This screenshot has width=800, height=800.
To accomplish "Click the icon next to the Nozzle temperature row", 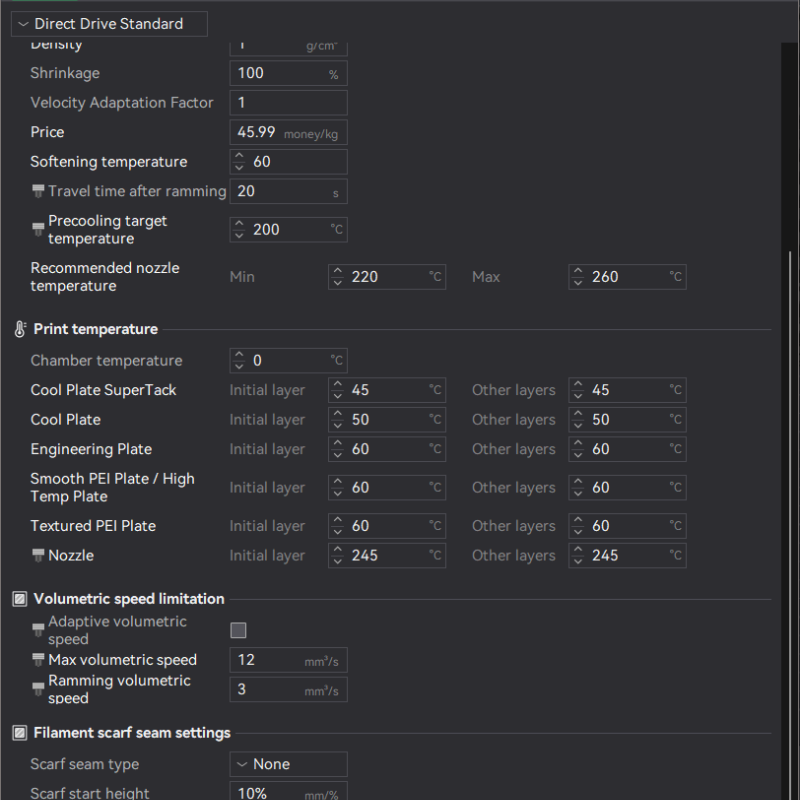I will 39,556.
